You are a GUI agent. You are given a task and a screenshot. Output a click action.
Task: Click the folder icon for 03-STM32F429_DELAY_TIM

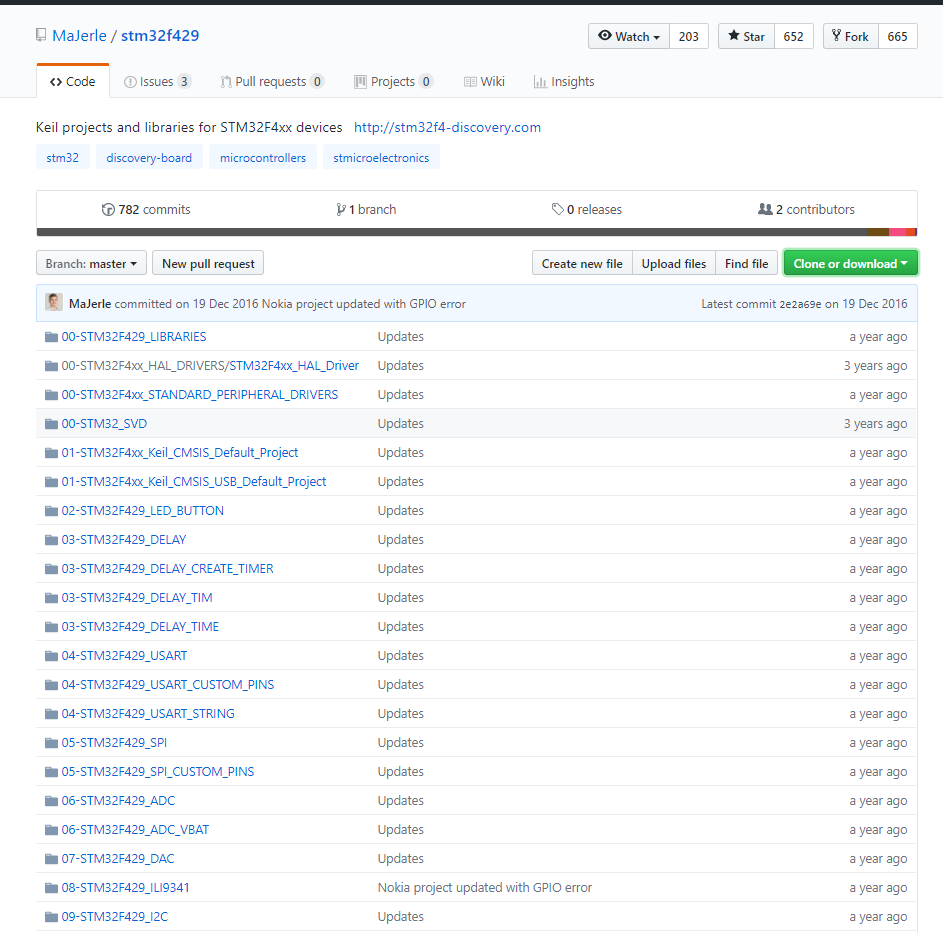click(51, 598)
